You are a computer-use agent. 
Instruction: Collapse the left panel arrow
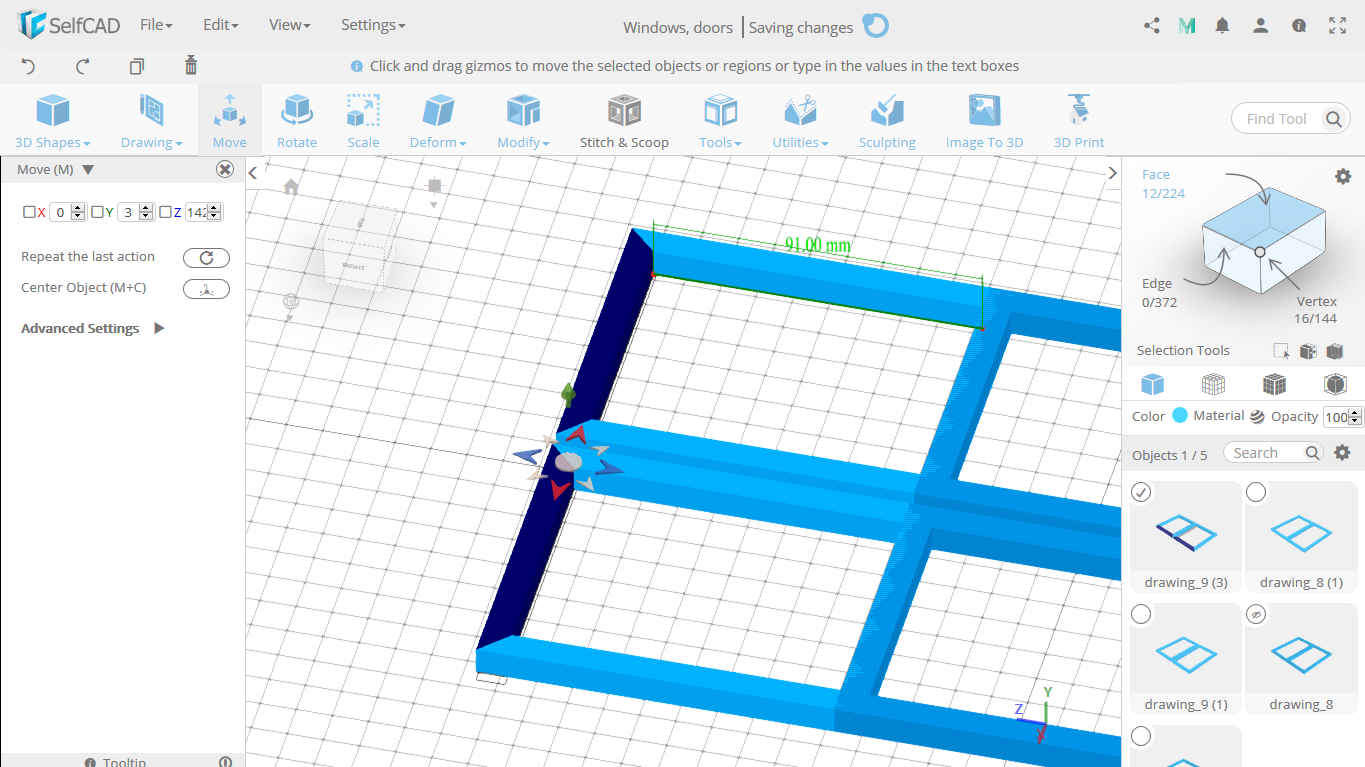click(253, 173)
